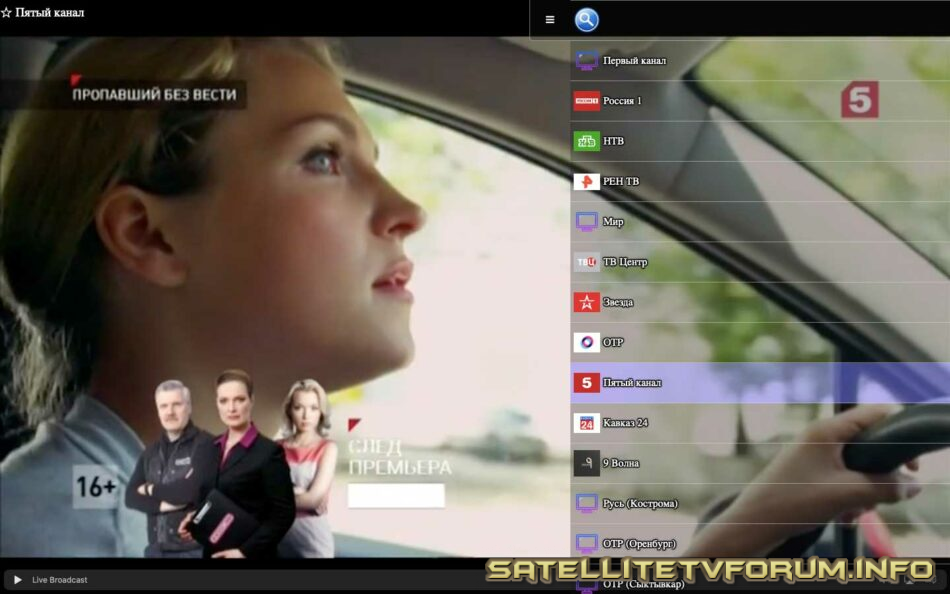Click the play button in the player bar
The image size is (950, 594).
click(x=18, y=580)
